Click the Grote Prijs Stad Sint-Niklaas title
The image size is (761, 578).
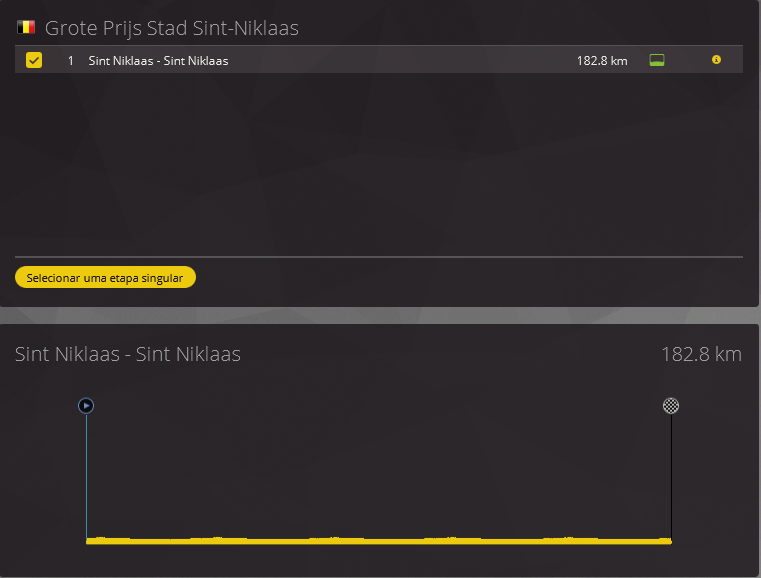pos(172,29)
